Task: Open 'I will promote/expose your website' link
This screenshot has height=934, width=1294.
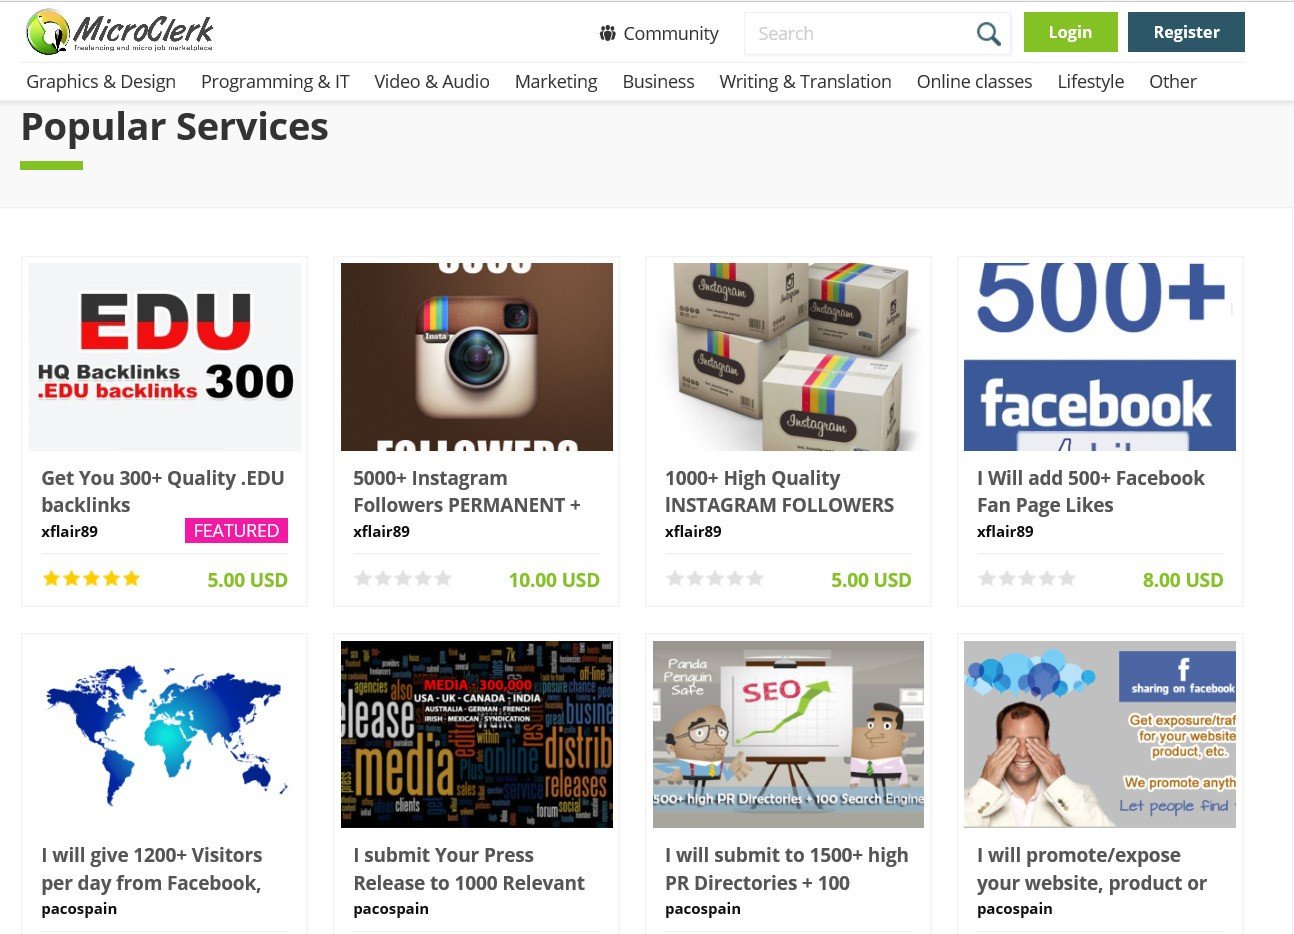Action: (x=1092, y=868)
